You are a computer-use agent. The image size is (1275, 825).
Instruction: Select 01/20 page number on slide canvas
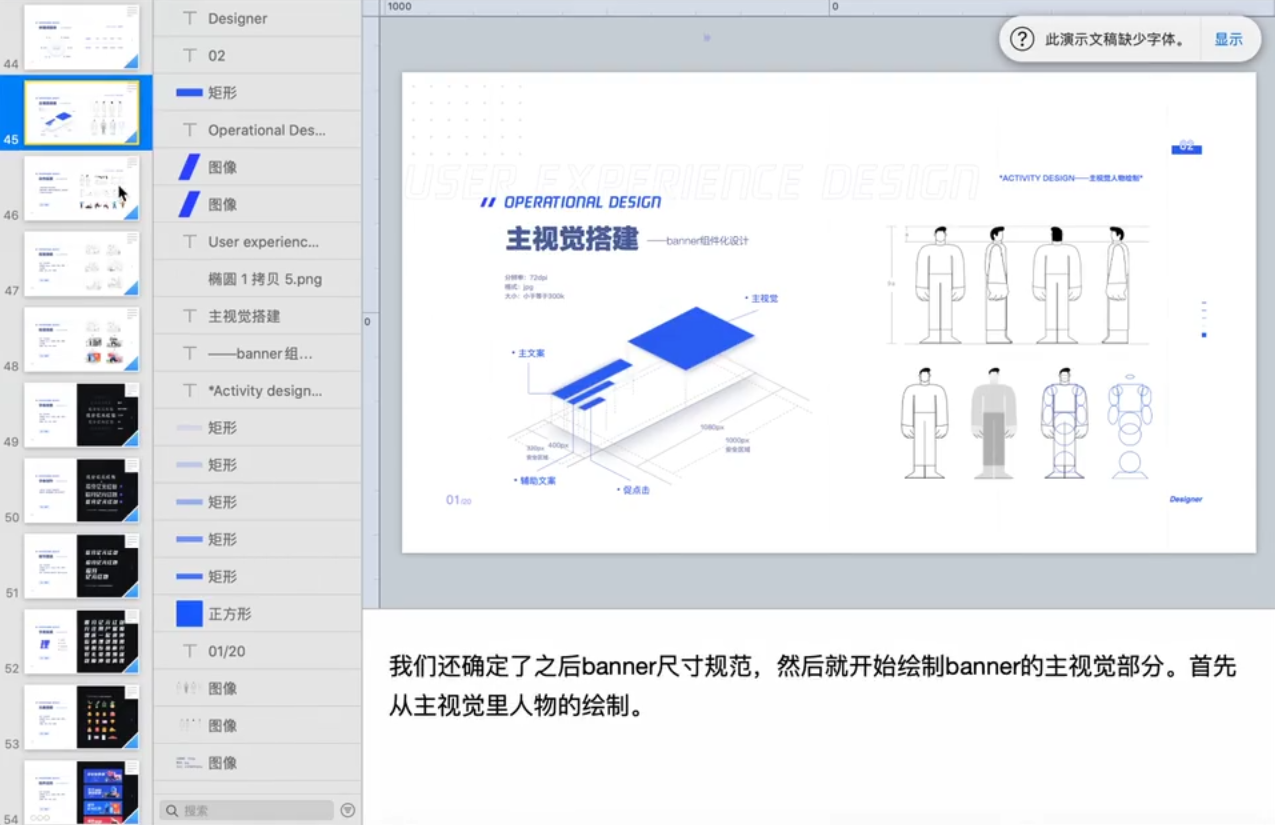point(459,499)
